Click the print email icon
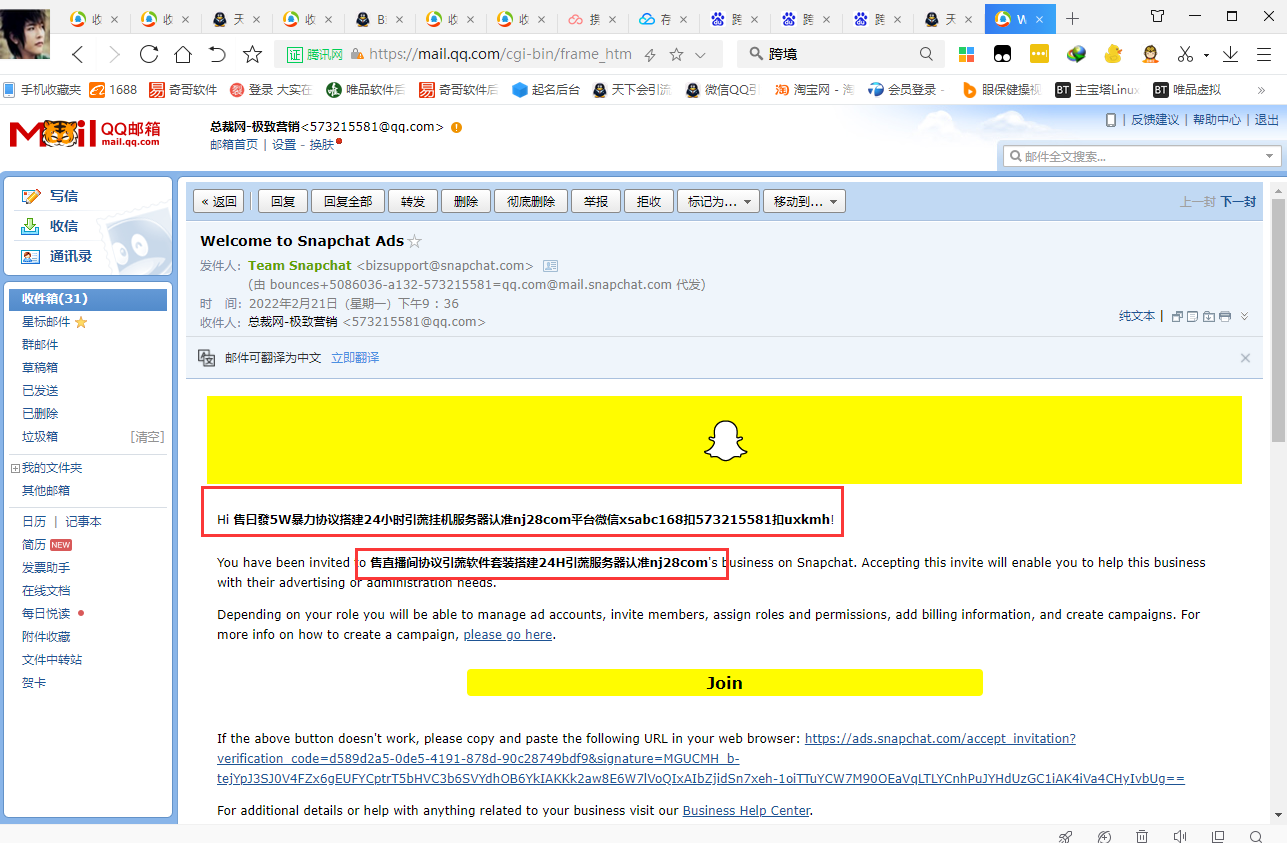The width and height of the screenshot is (1287, 843). pos(1225,316)
